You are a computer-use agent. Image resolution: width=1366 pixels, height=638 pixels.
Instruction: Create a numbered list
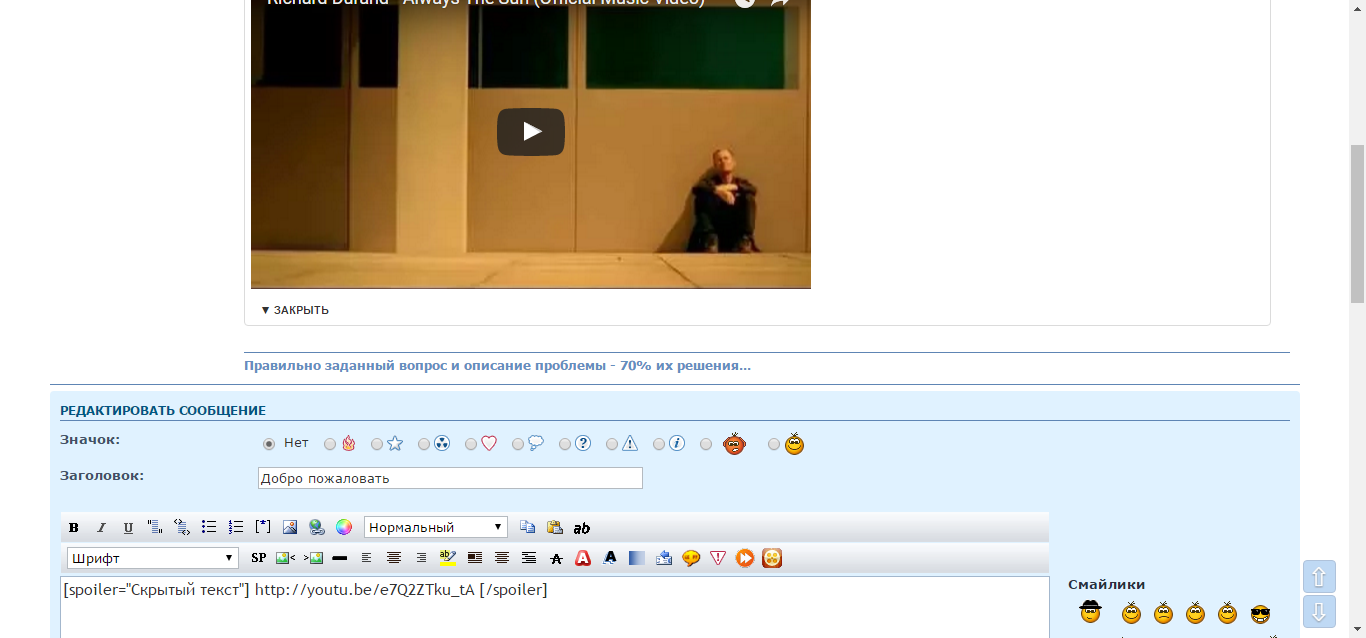click(x=236, y=527)
